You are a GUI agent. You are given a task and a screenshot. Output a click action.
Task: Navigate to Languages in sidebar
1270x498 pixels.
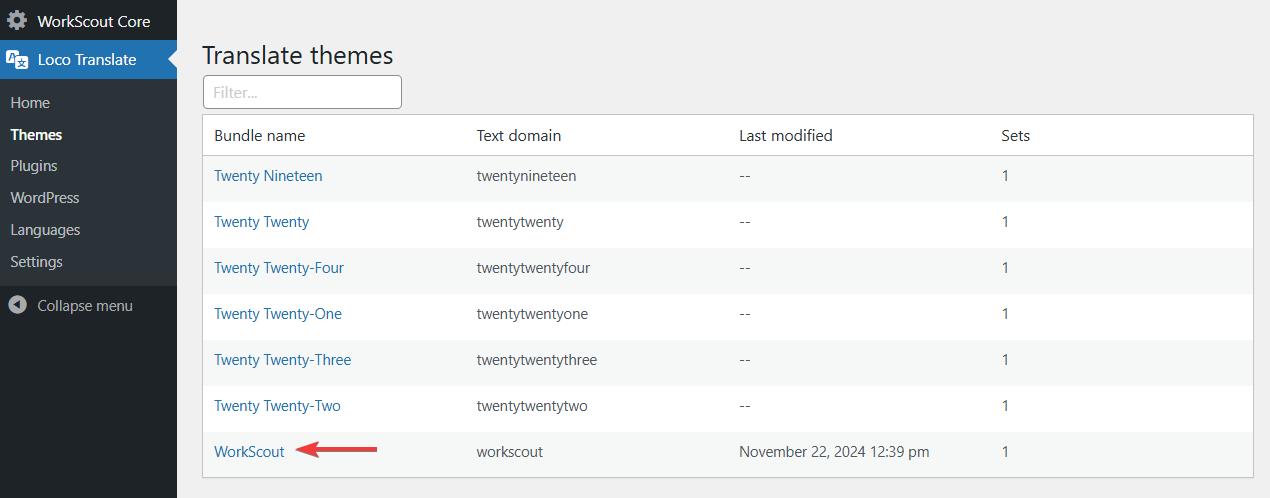pyautogui.click(x=45, y=230)
